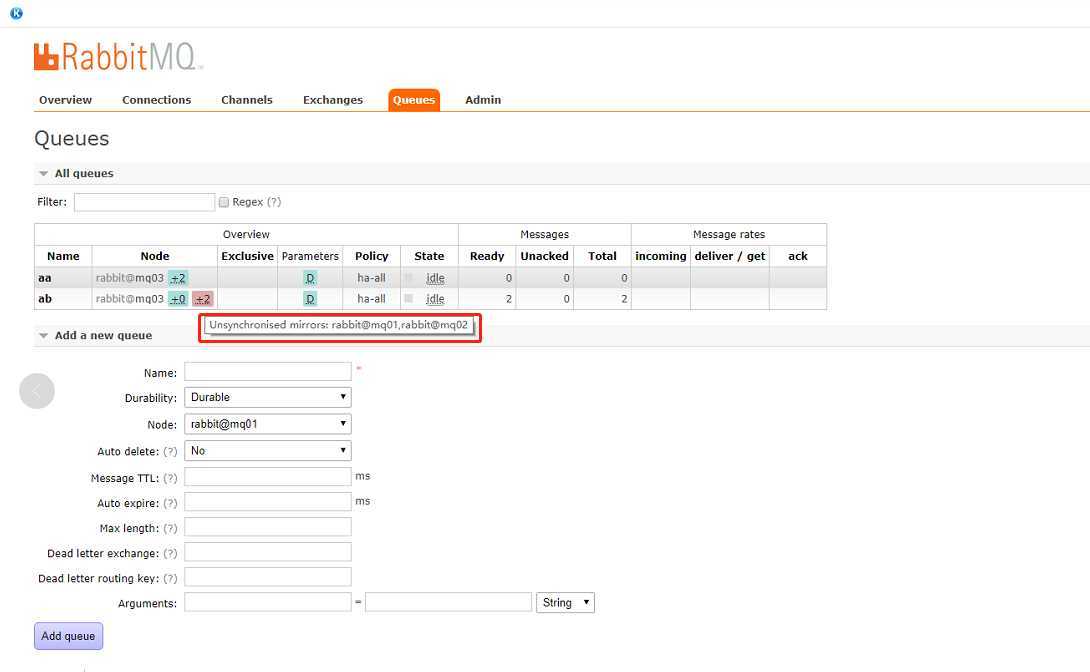1090x672 pixels.
Task: Open the Node dropdown showing rabbit@mq01
Action: click(x=268, y=424)
